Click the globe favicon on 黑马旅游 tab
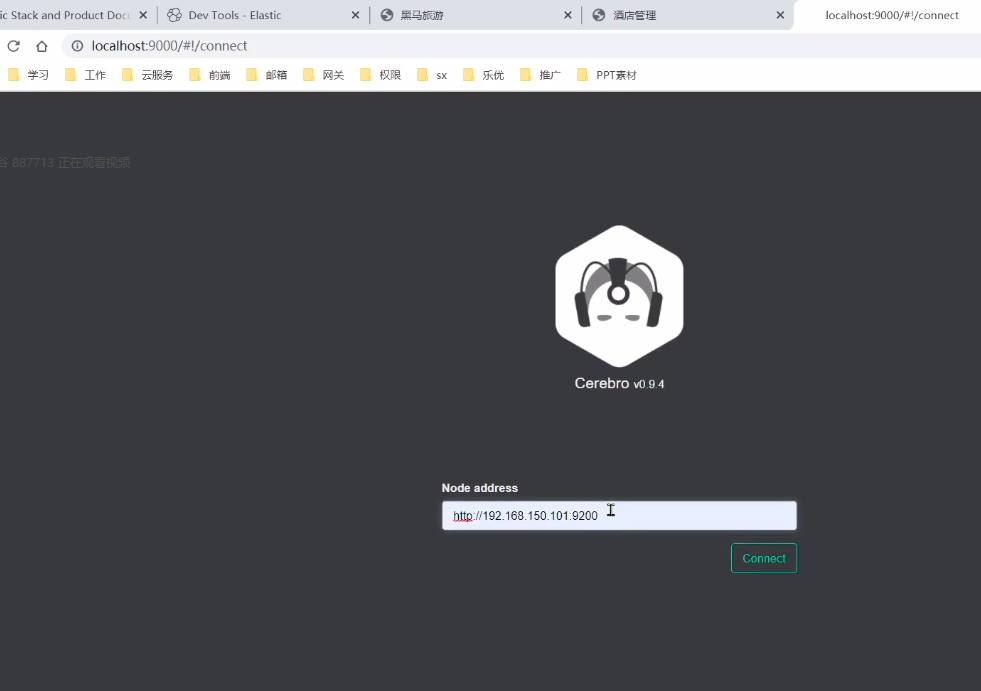The image size is (981, 691). (387, 15)
